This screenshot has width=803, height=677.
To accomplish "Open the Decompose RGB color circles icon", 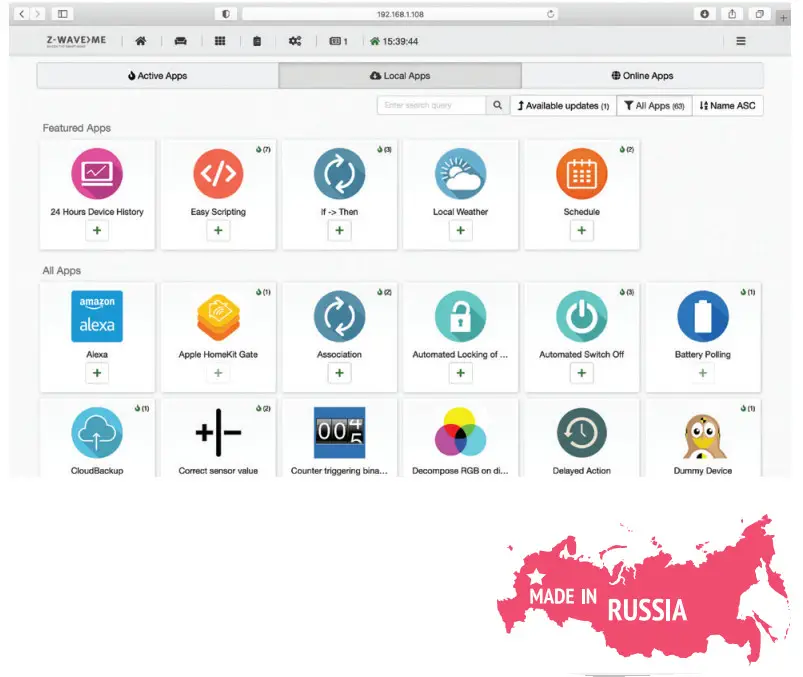I will (x=460, y=432).
